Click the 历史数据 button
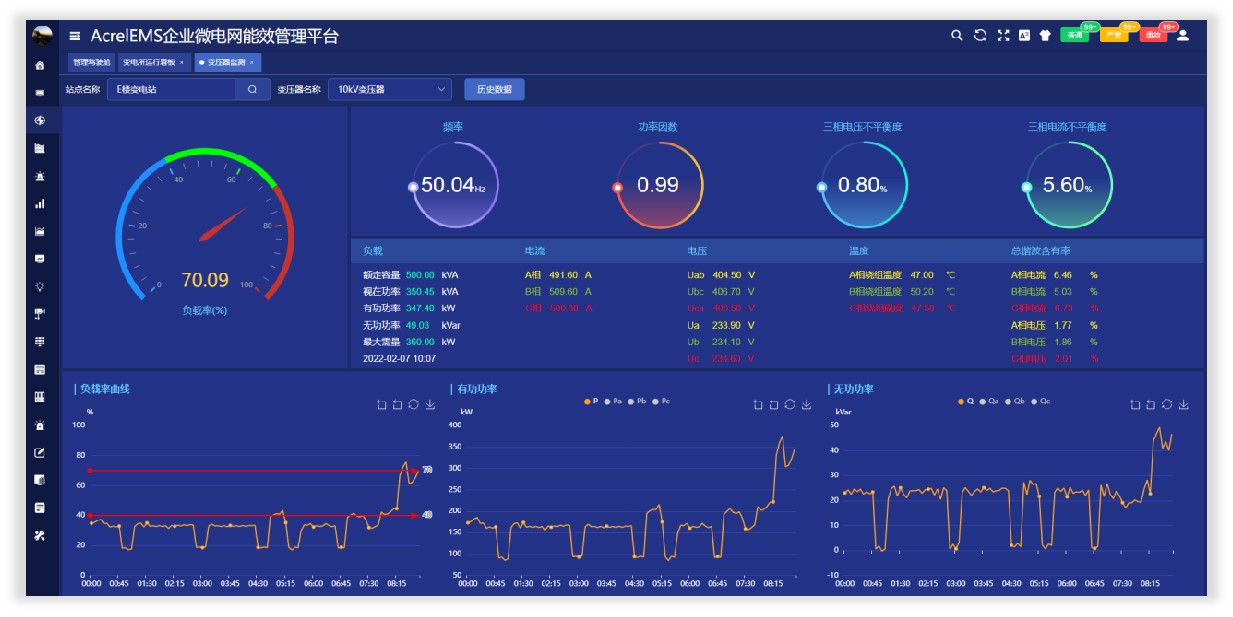The image size is (1233, 617). click(x=494, y=89)
